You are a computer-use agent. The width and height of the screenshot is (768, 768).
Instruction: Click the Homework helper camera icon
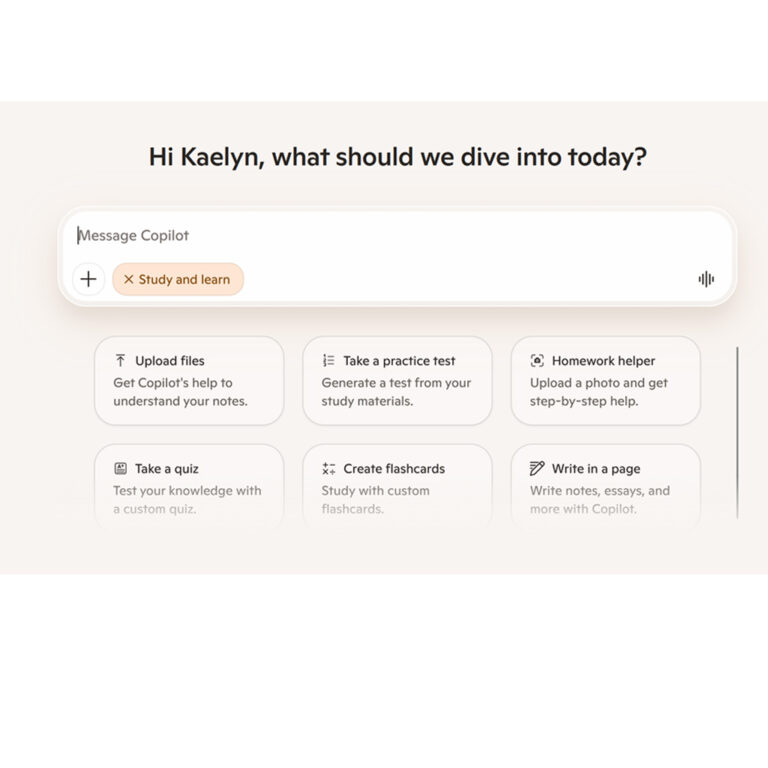pyautogui.click(x=537, y=361)
